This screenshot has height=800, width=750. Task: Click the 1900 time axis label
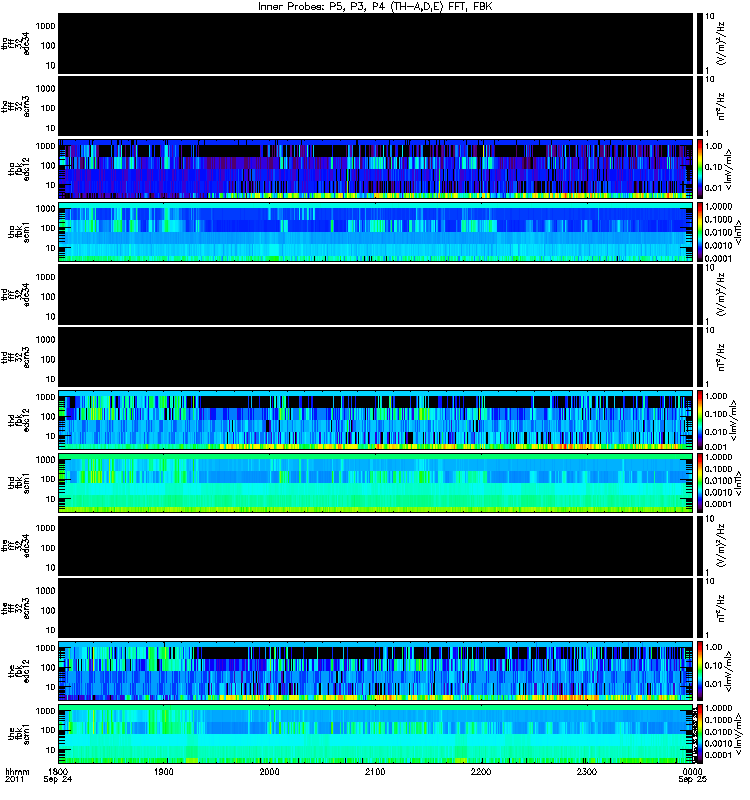(x=163, y=771)
